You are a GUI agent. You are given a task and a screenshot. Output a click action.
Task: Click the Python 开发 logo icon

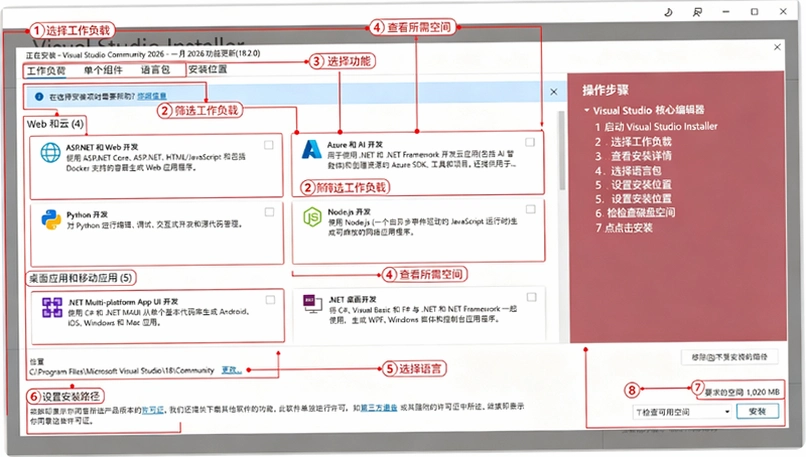coord(51,220)
